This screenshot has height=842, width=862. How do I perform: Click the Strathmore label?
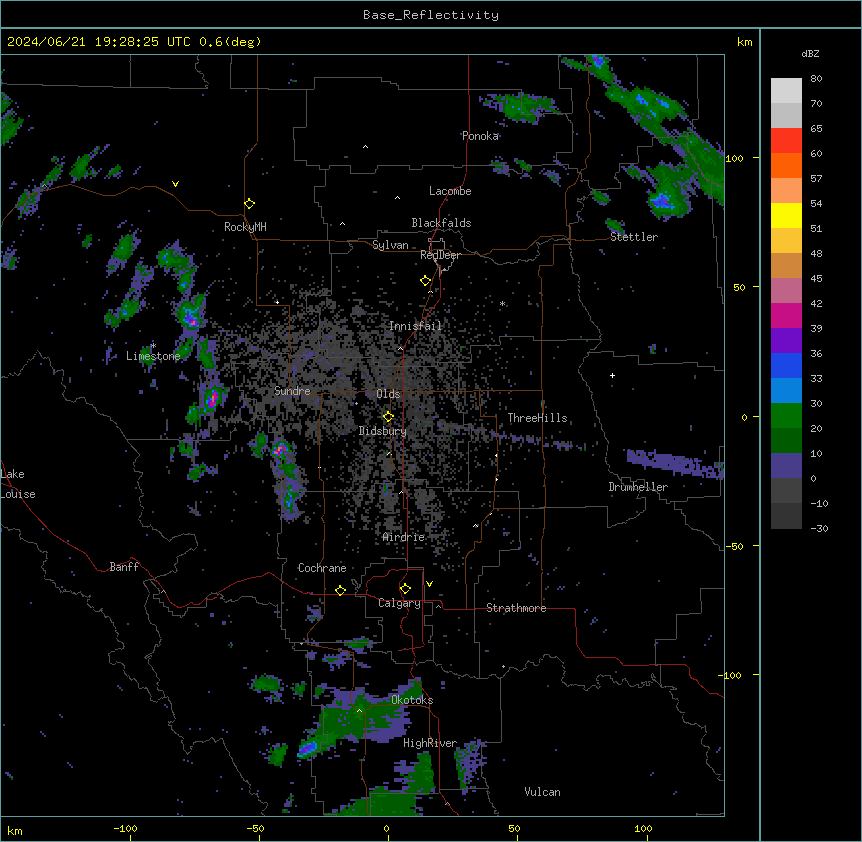point(516,608)
